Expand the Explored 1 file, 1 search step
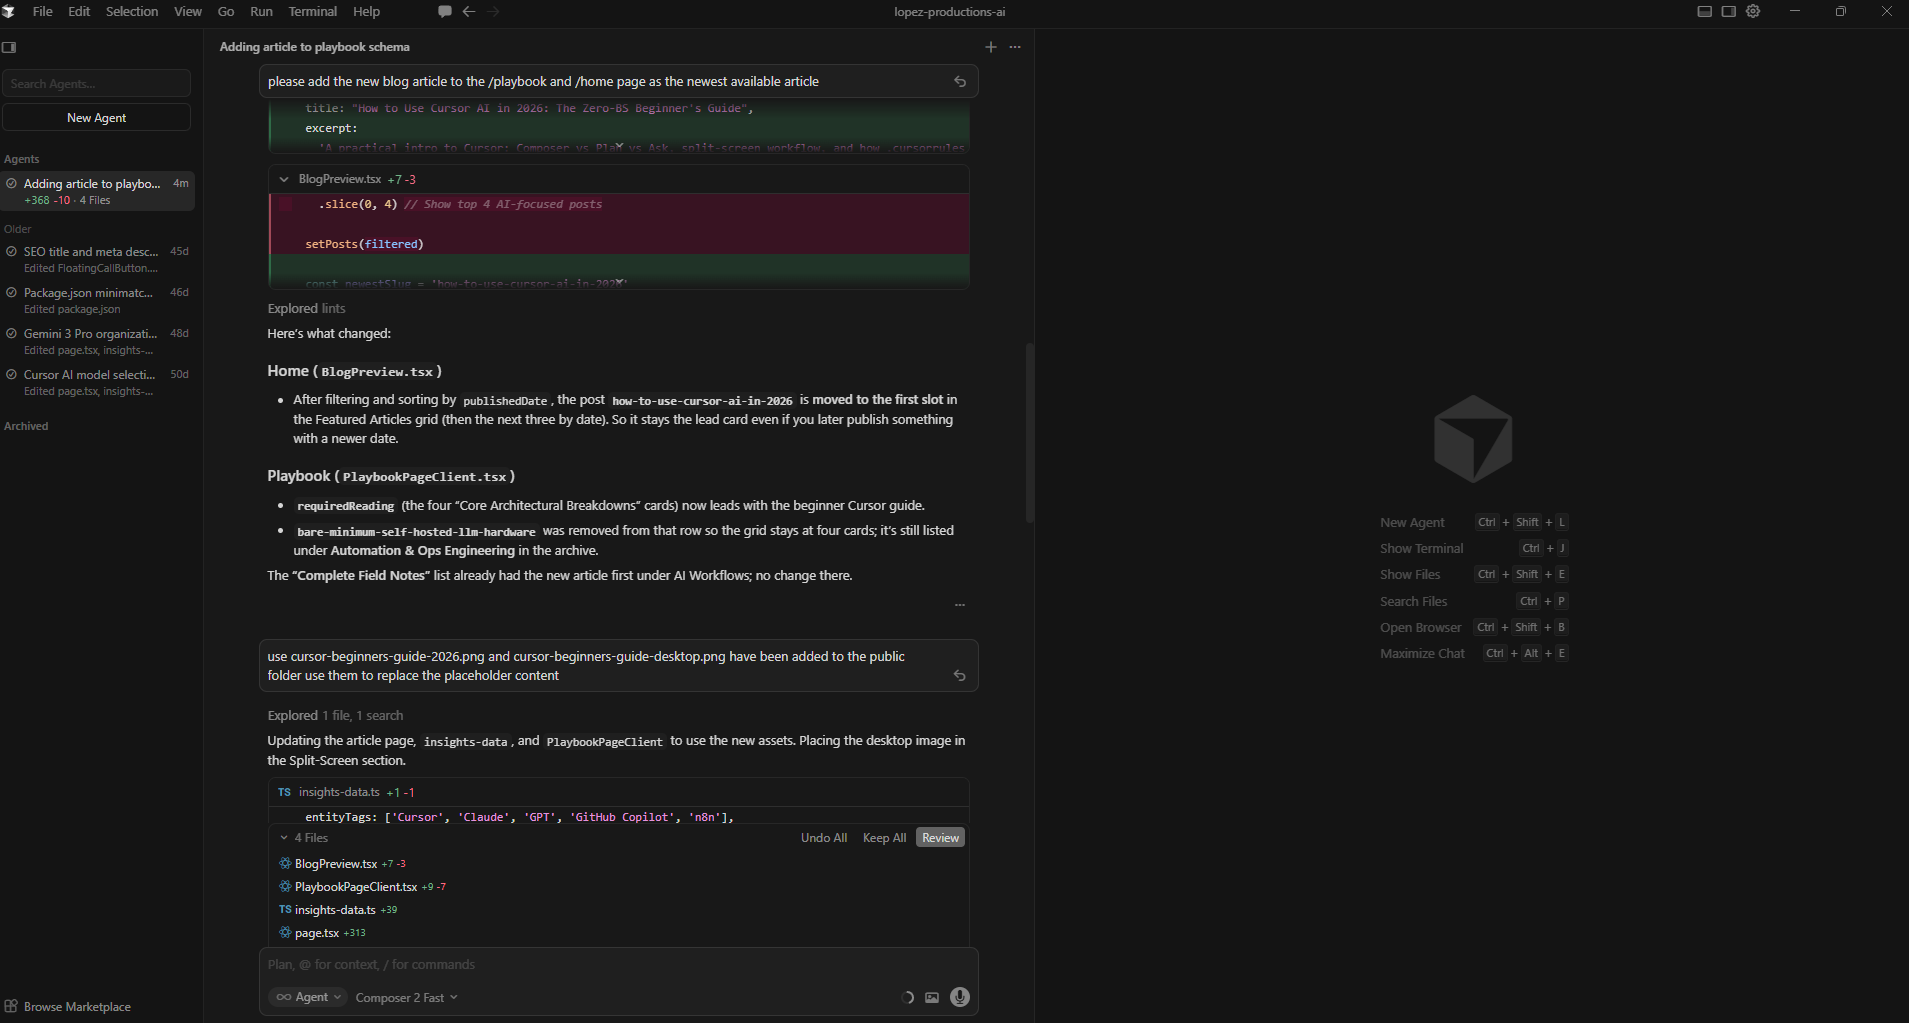Image resolution: width=1909 pixels, height=1023 pixels. (335, 715)
